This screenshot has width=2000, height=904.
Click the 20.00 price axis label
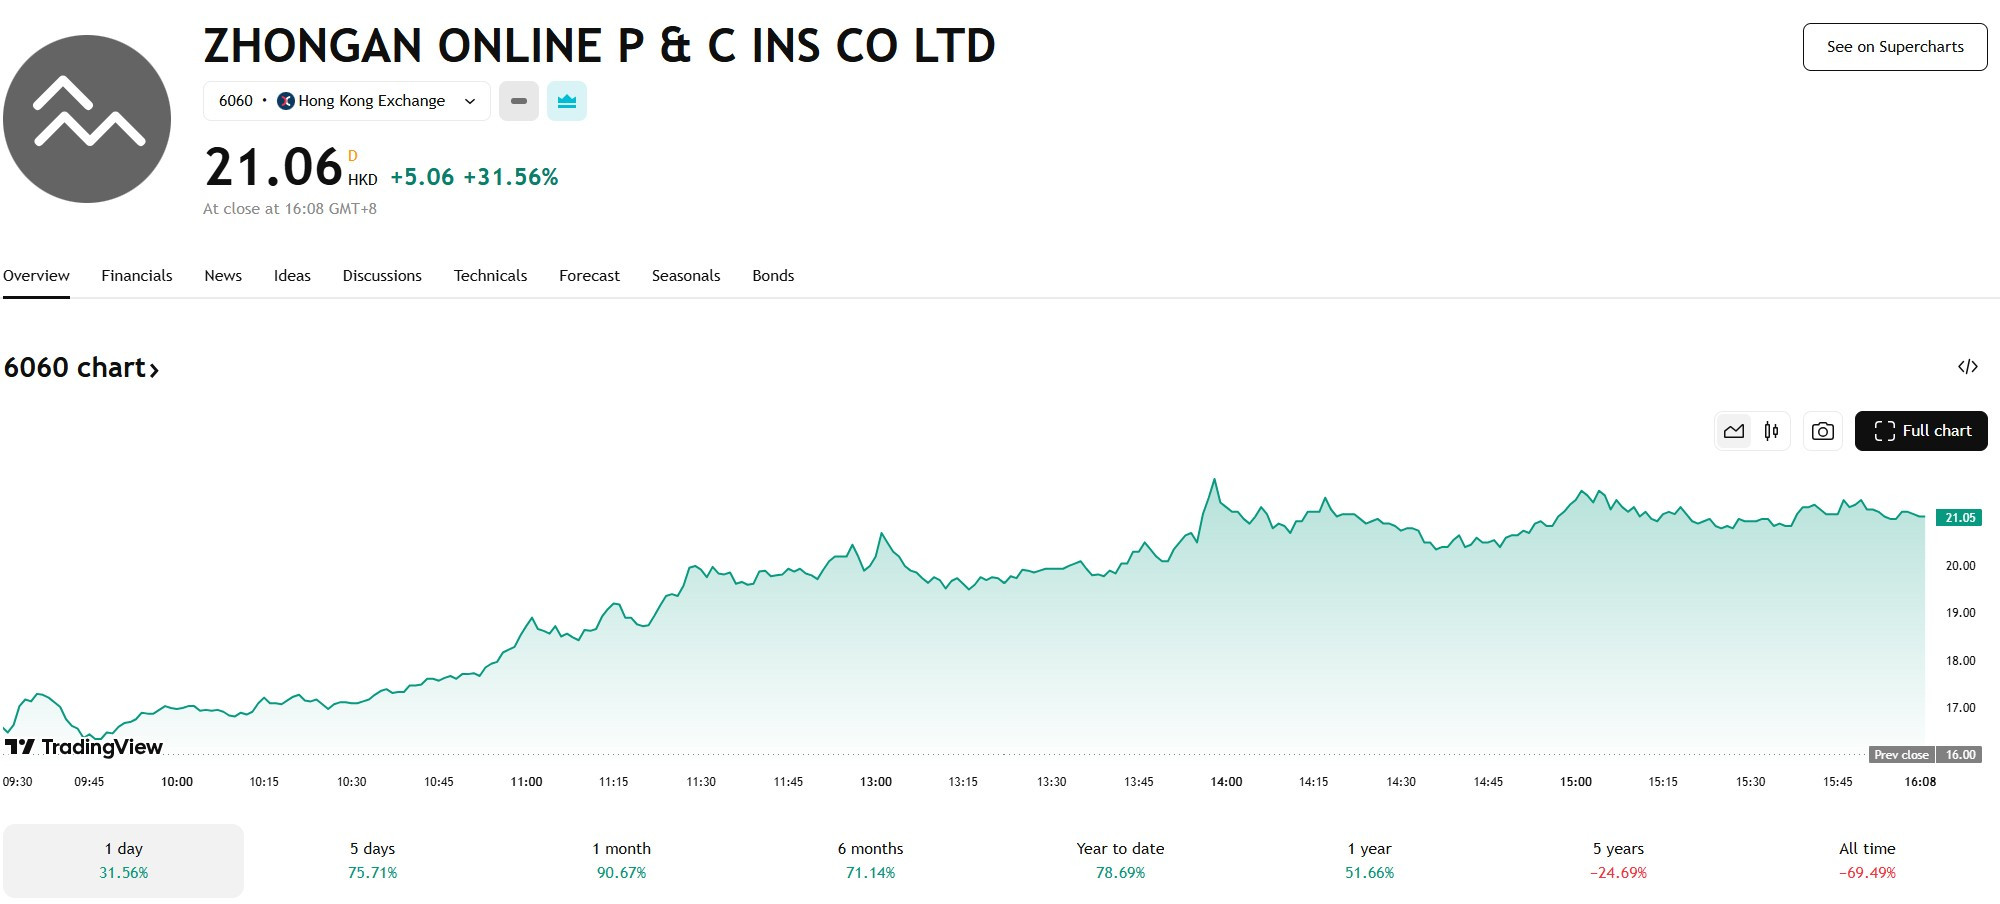(x=1960, y=566)
